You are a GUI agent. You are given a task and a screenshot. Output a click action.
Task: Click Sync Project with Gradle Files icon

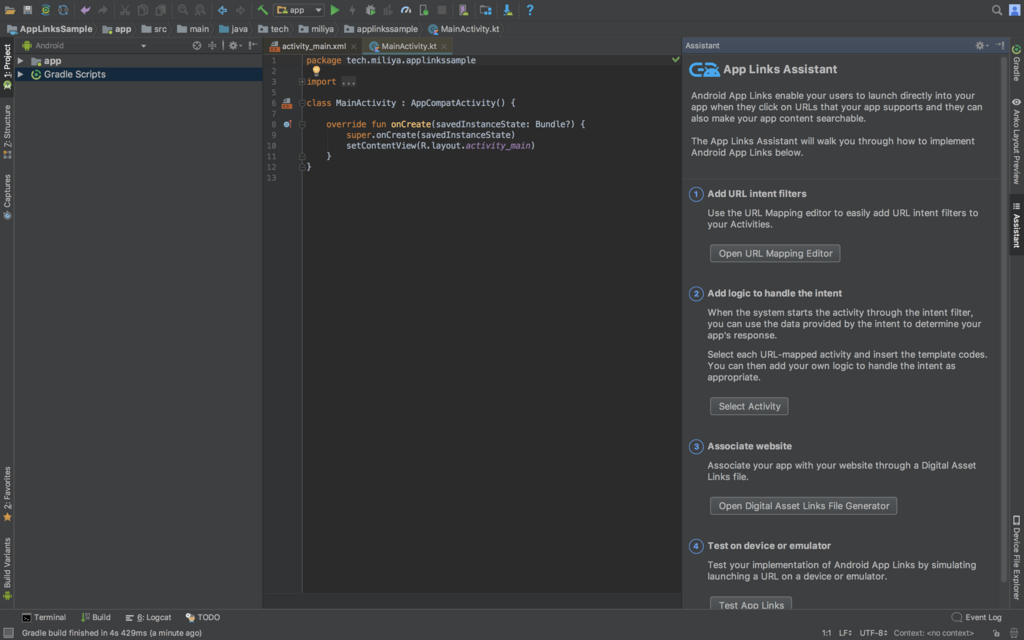click(x=46, y=10)
